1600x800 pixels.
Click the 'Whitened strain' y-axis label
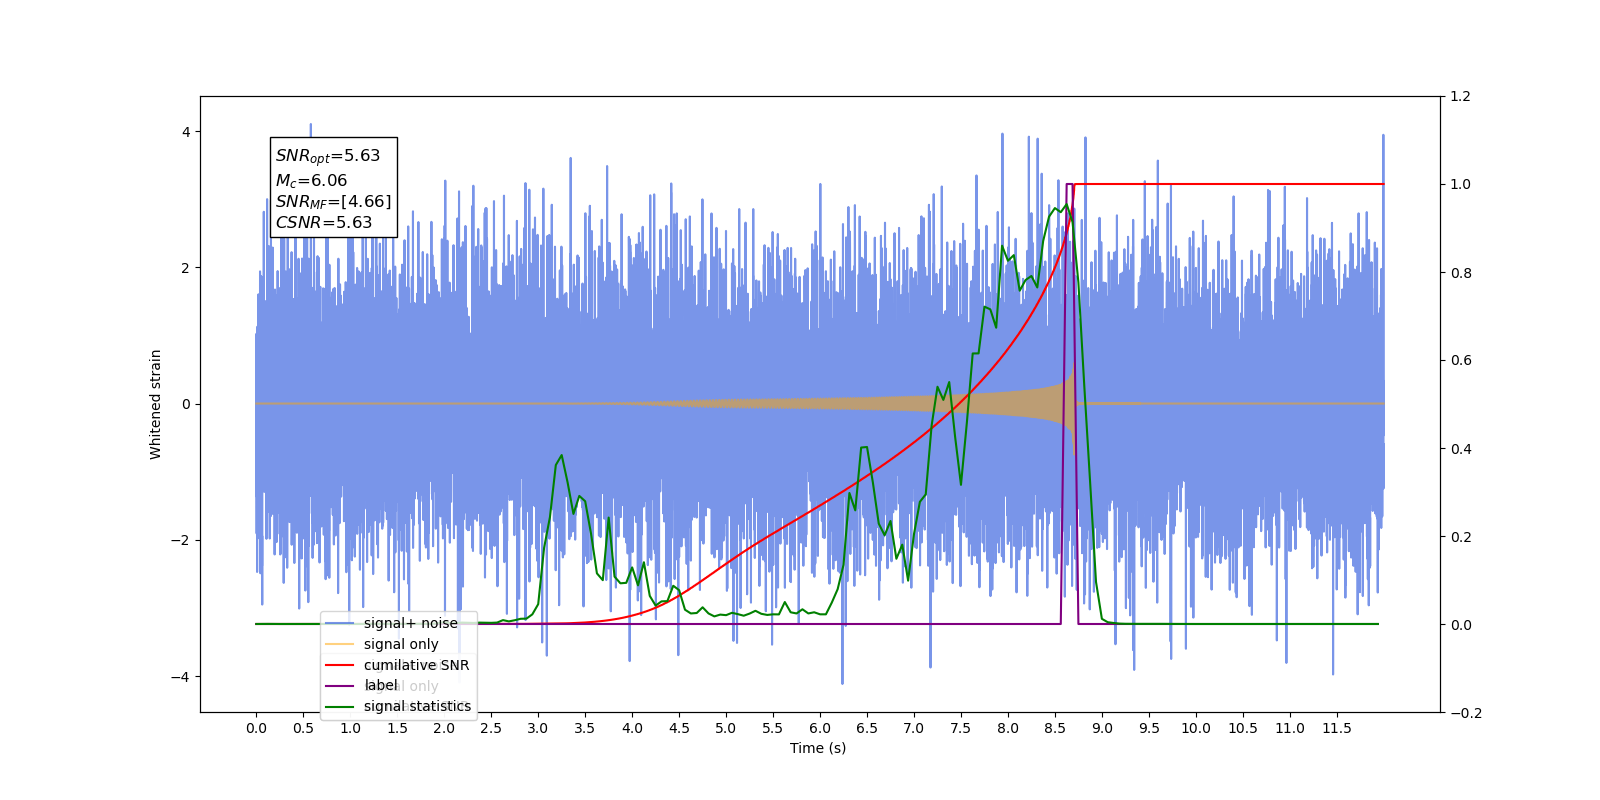pyautogui.click(x=155, y=404)
